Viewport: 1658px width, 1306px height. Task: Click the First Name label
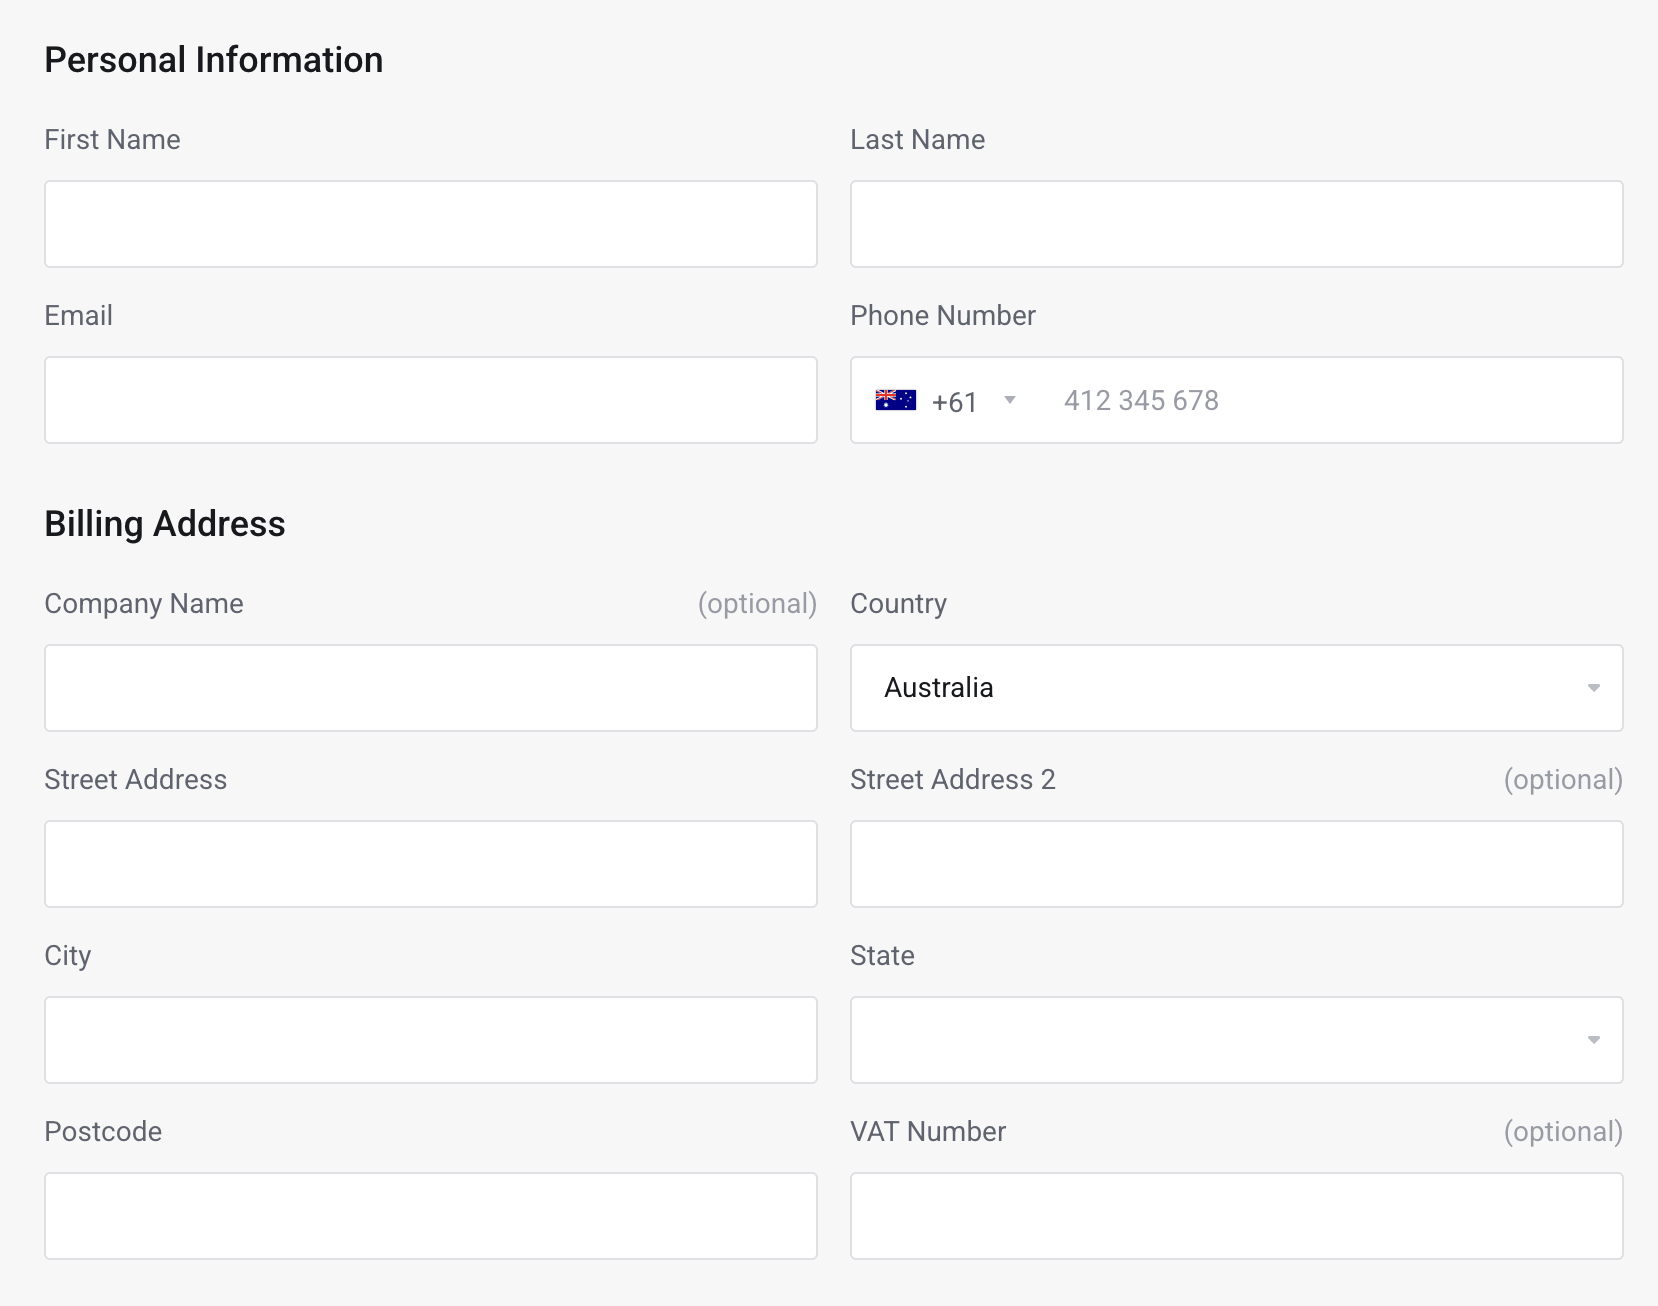[x=113, y=139]
